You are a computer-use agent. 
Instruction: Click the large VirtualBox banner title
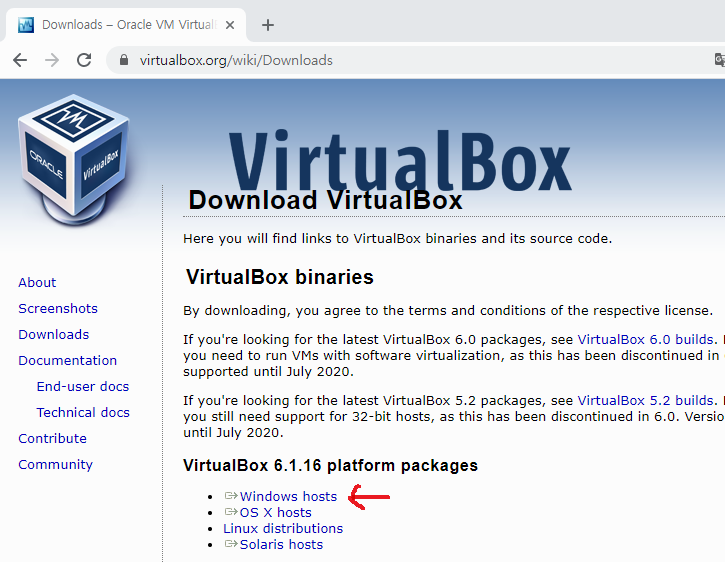400,160
